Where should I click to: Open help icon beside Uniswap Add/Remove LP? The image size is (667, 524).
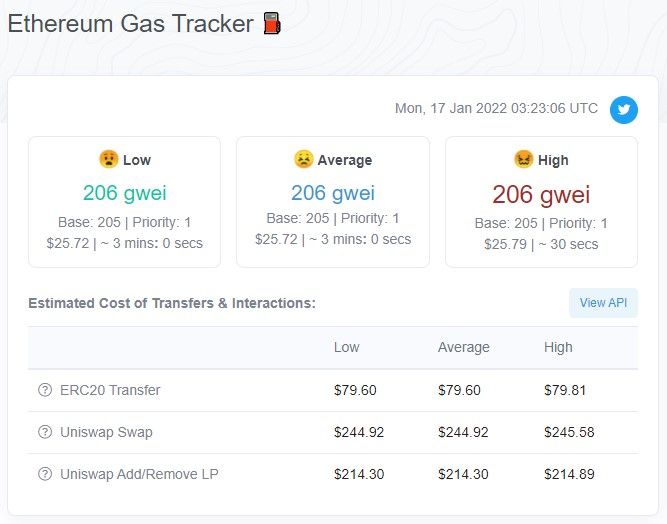(x=45, y=474)
